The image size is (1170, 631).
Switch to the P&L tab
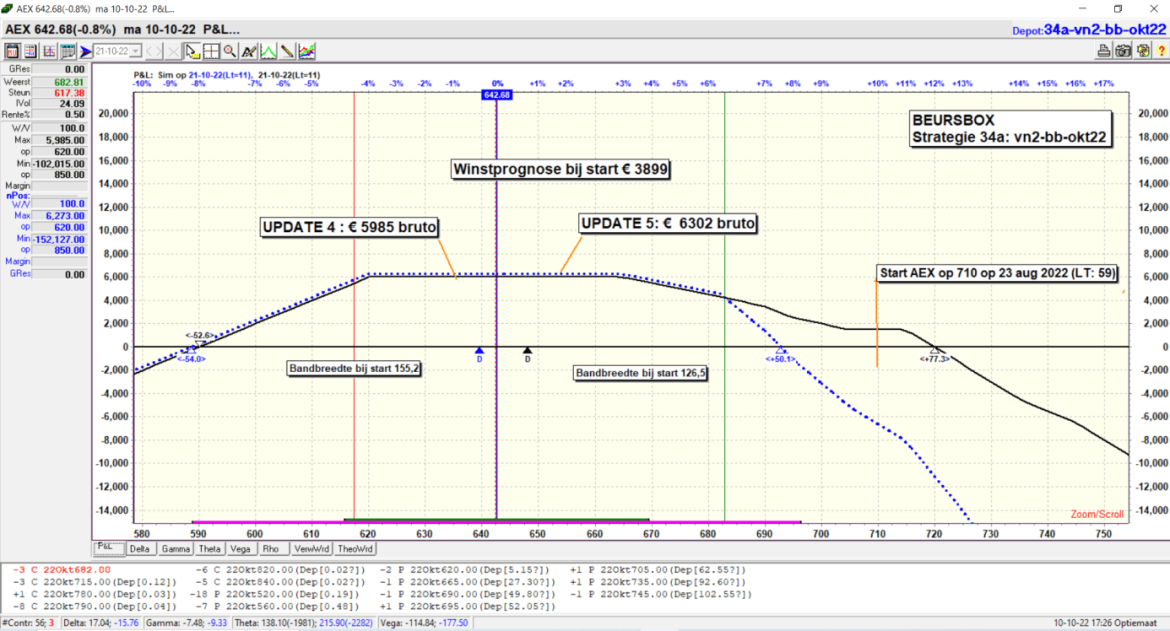(x=109, y=548)
